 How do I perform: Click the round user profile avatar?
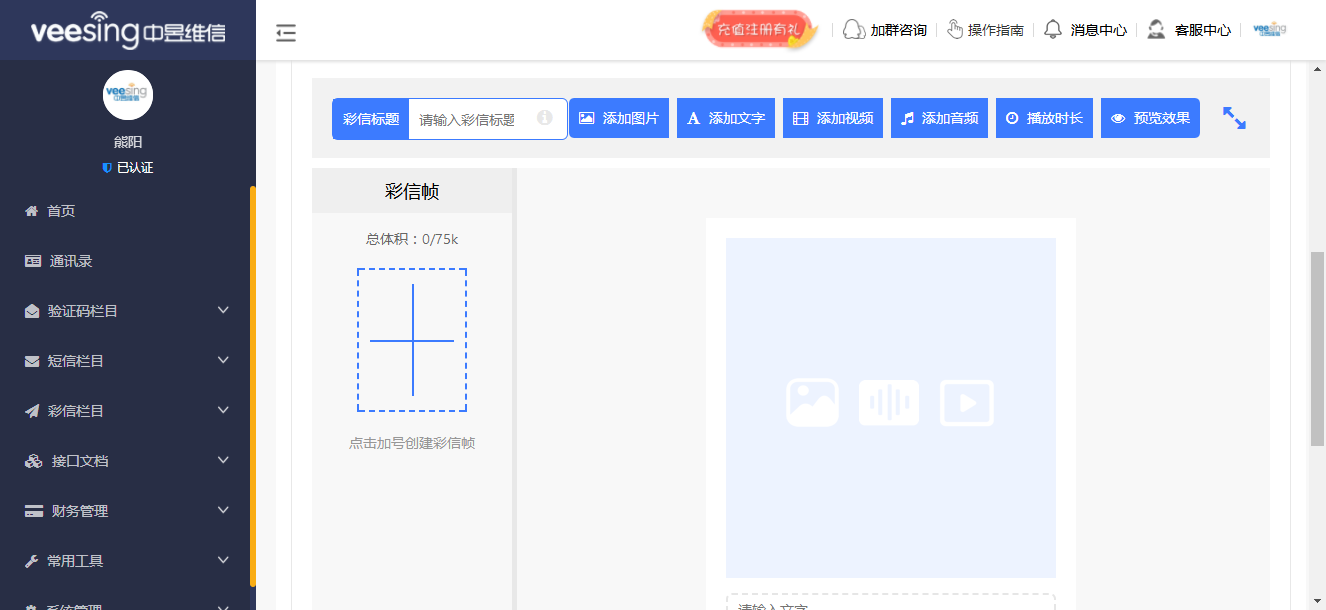click(128, 95)
